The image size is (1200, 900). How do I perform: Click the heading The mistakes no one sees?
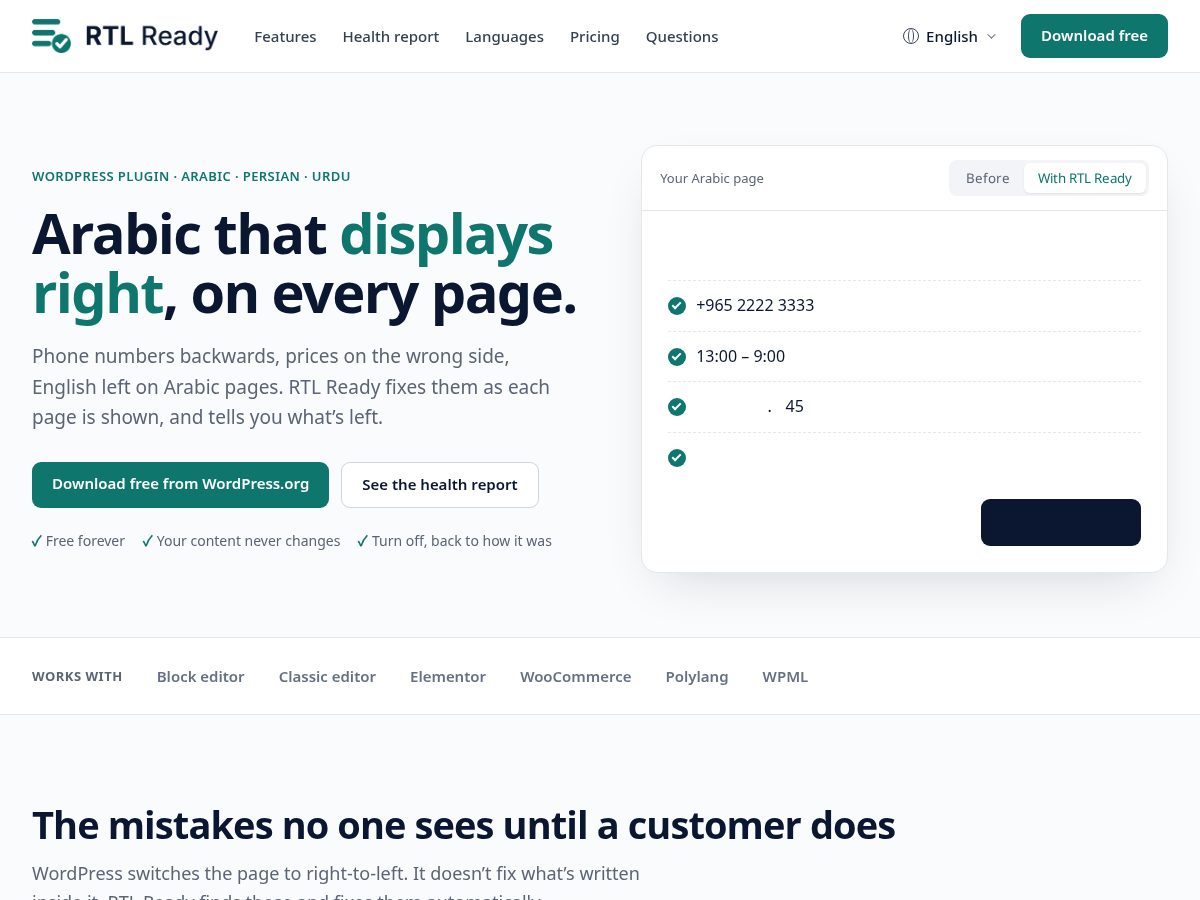pyautogui.click(x=463, y=826)
